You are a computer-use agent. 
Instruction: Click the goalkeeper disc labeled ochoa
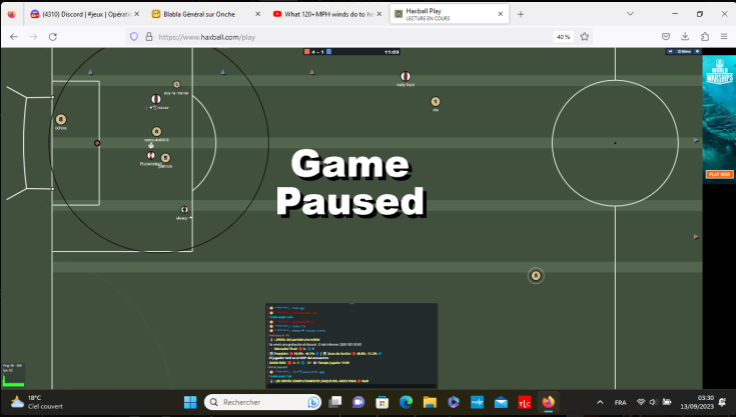(61, 119)
